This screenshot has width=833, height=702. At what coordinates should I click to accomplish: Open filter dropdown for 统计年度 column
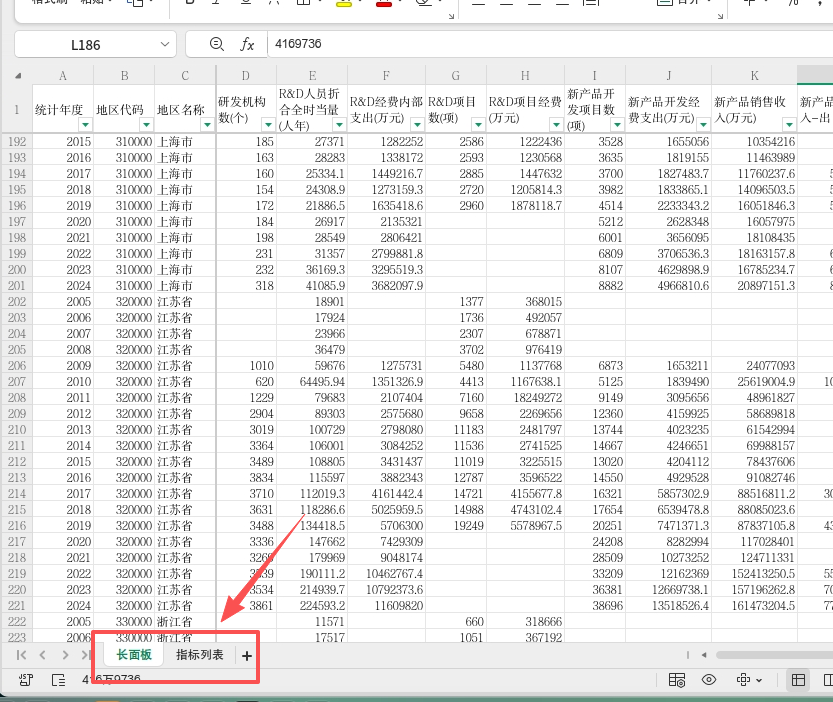(85, 125)
